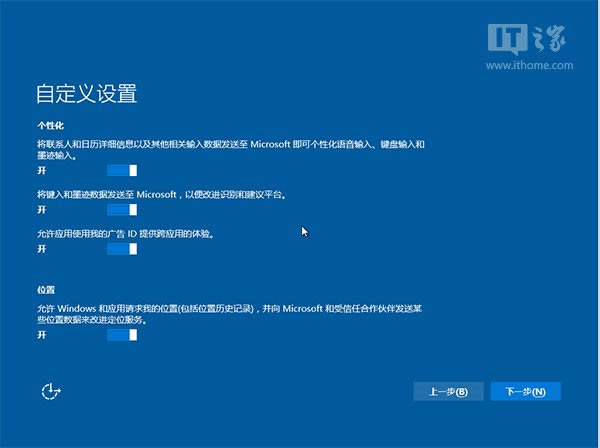This screenshot has height=448, width=600.
Task: Click the 自定义设置 heading
Action: (86, 94)
